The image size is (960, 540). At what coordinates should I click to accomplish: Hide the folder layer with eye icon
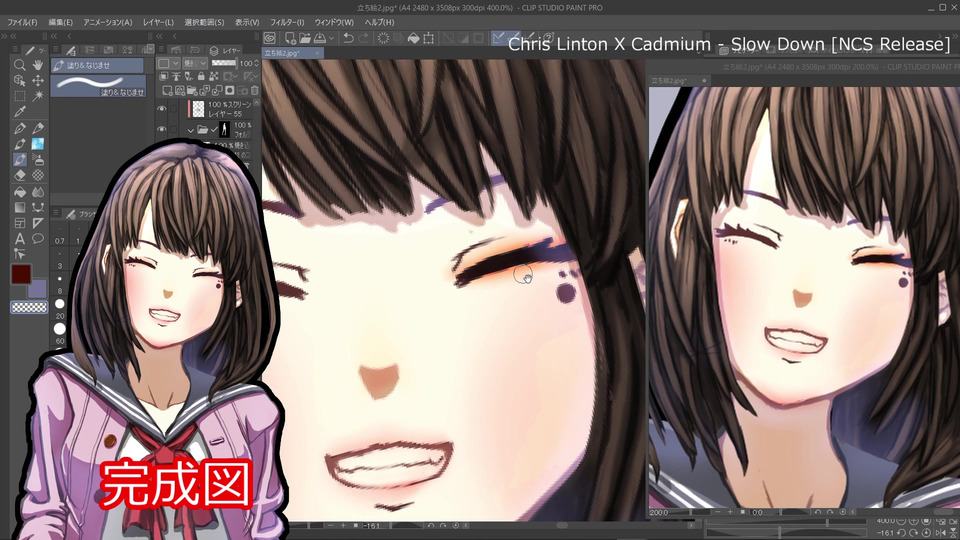coord(162,130)
